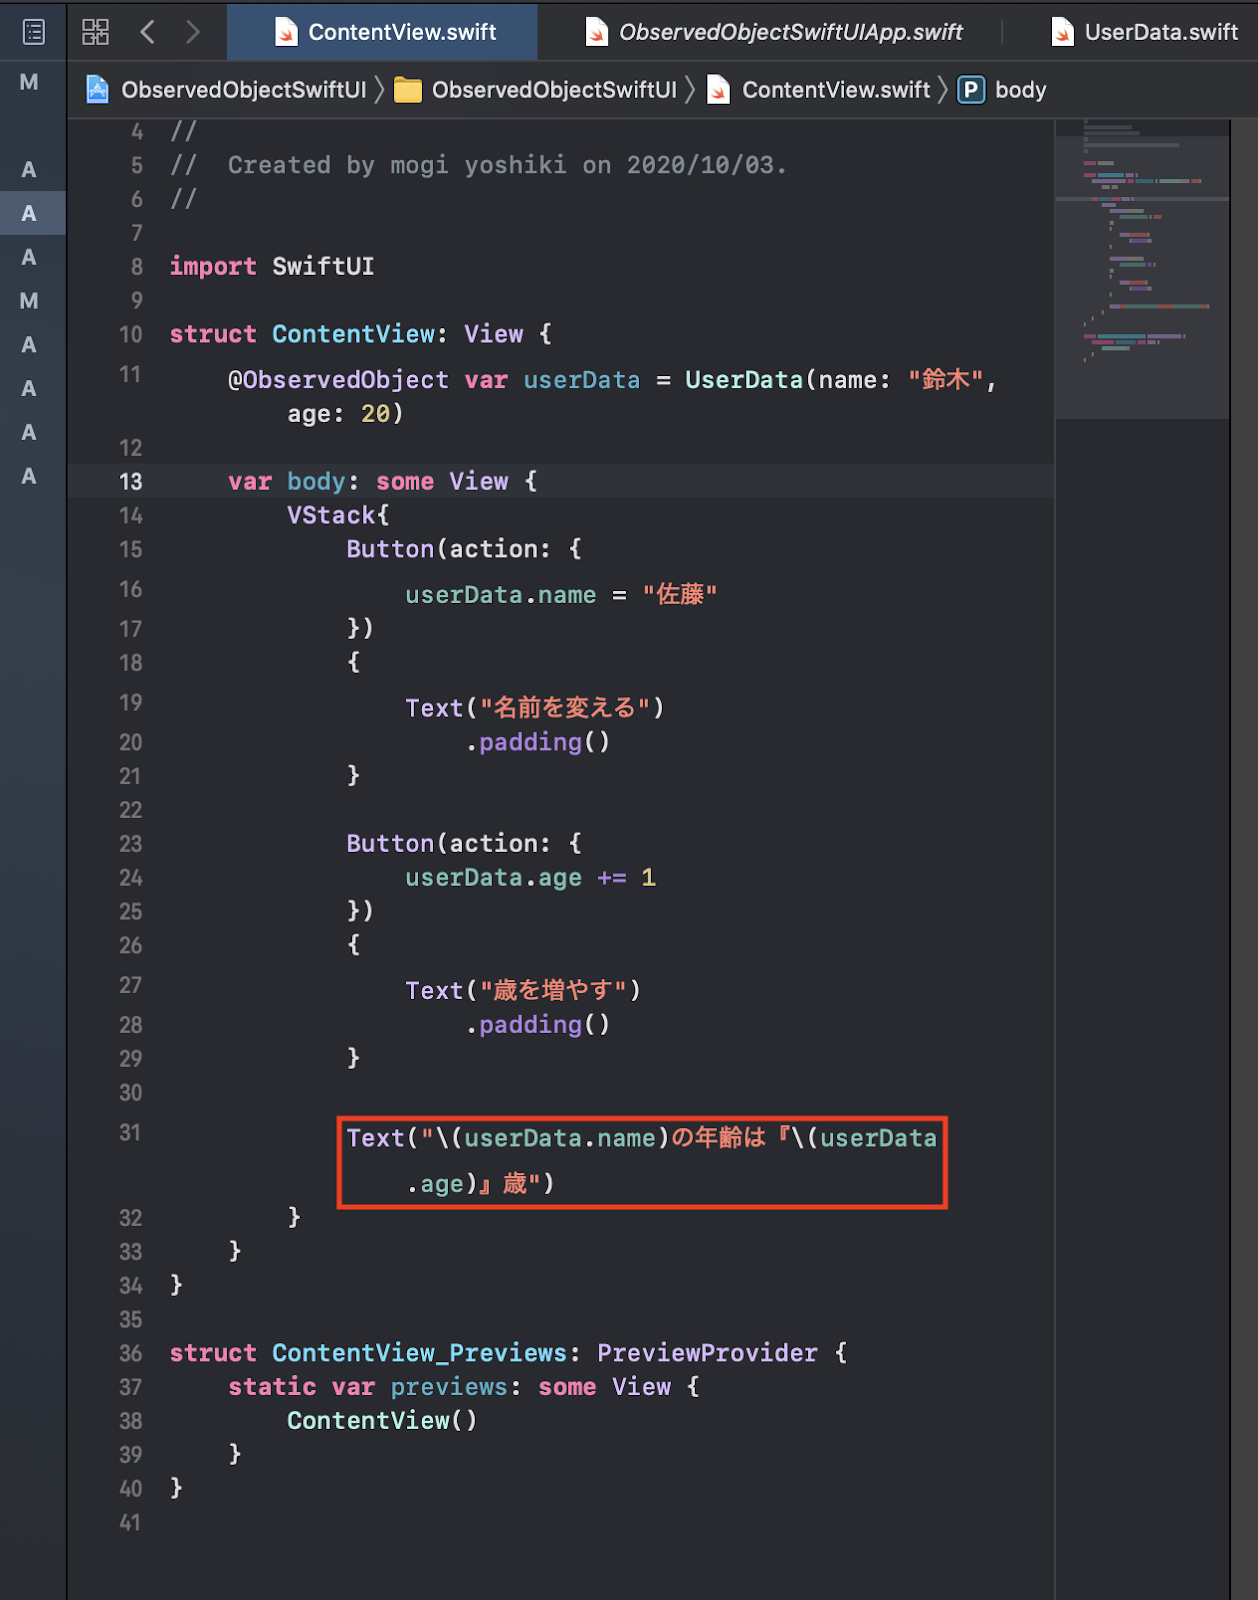The height and width of the screenshot is (1600, 1258).
Task: Click Text("名前を変える") on line 19
Action: pos(535,708)
